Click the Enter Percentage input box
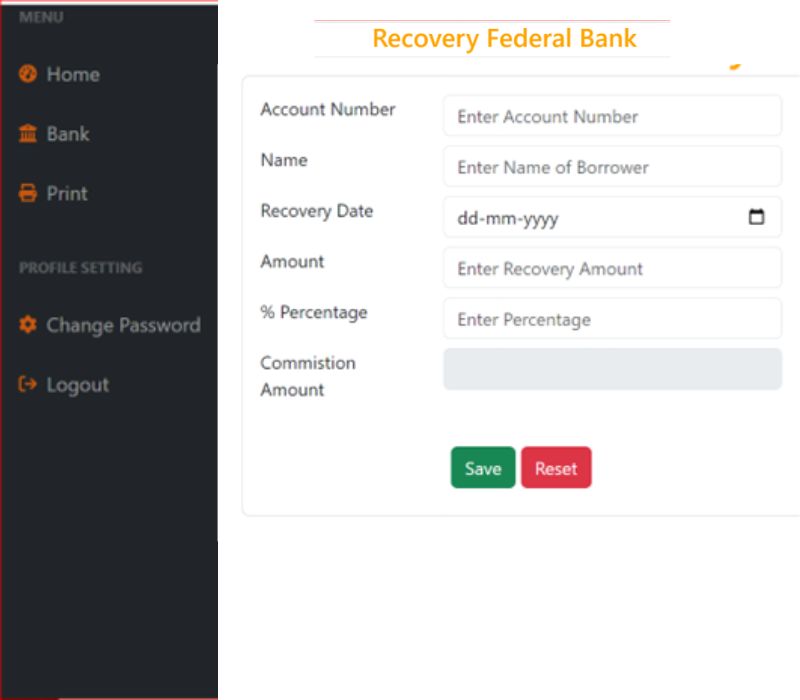800x700 pixels. pos(612,319)
